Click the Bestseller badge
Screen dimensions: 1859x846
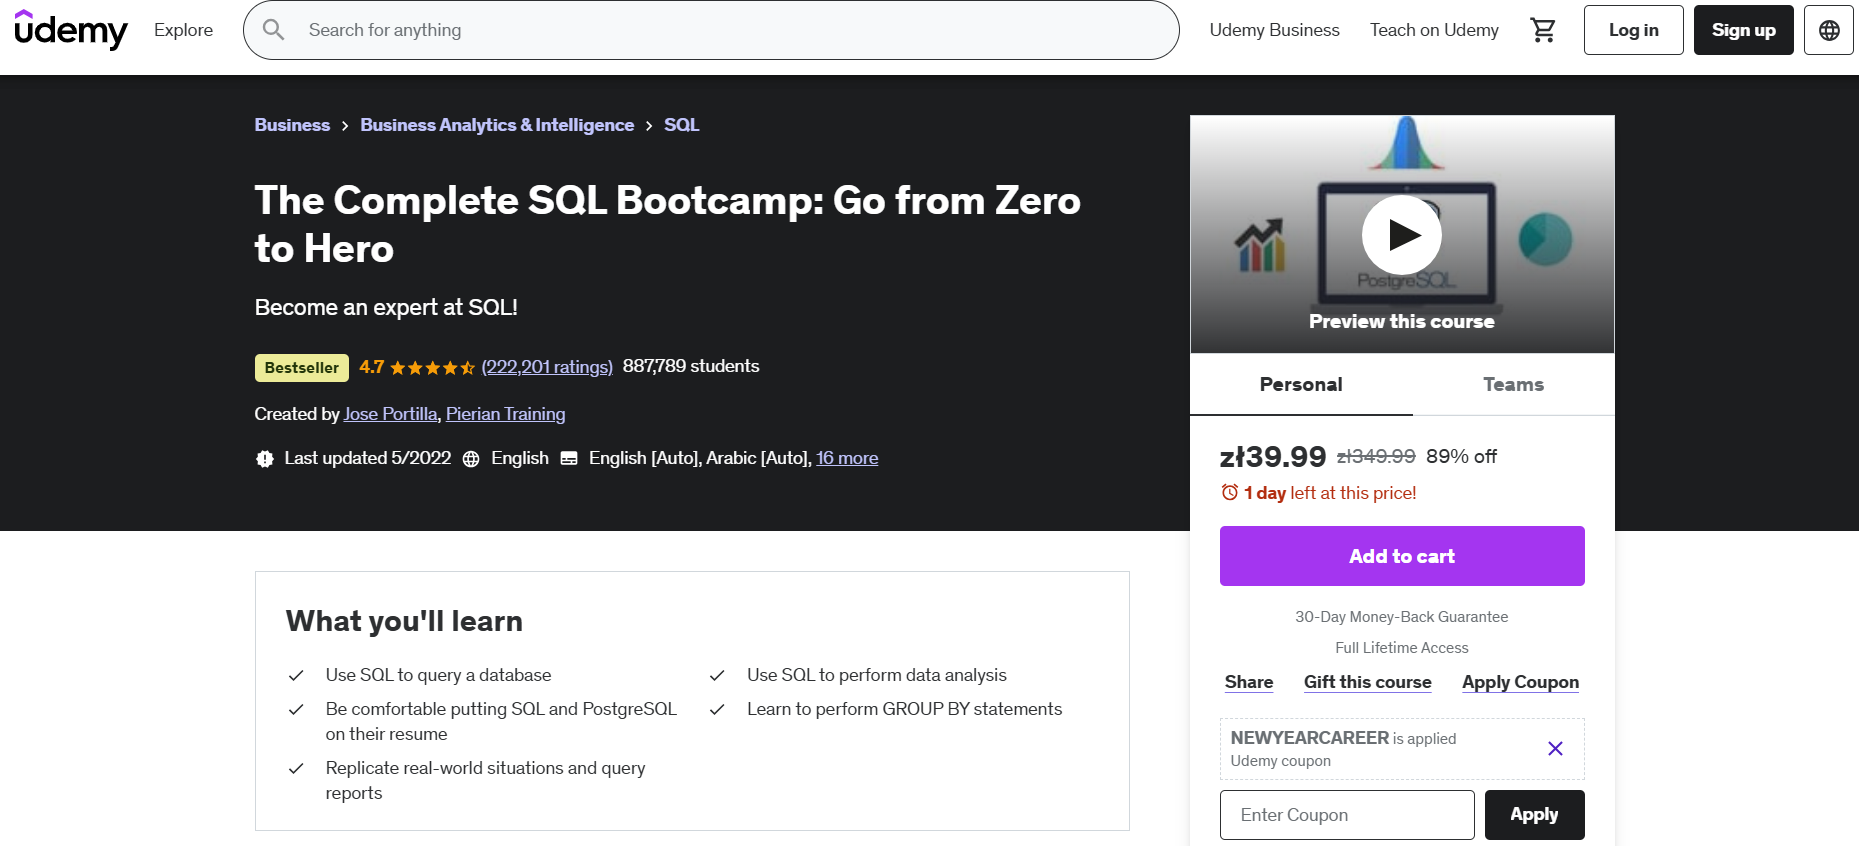[x=302, y=368]
